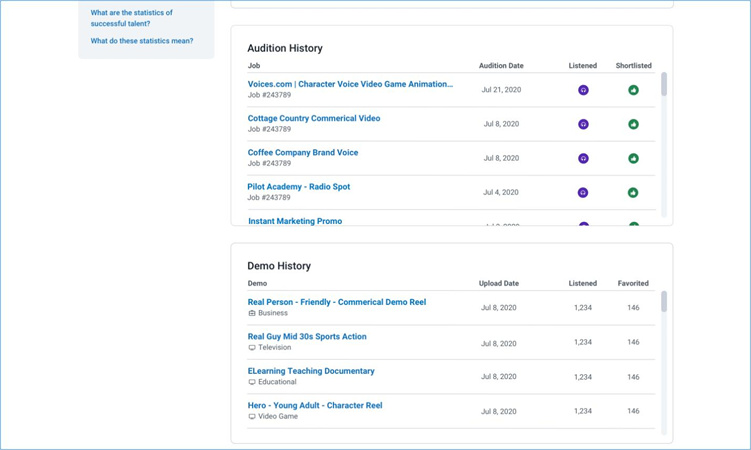Open Hero Young Adult Character Reel demo

pyautogui.click(x=315, y=406)
